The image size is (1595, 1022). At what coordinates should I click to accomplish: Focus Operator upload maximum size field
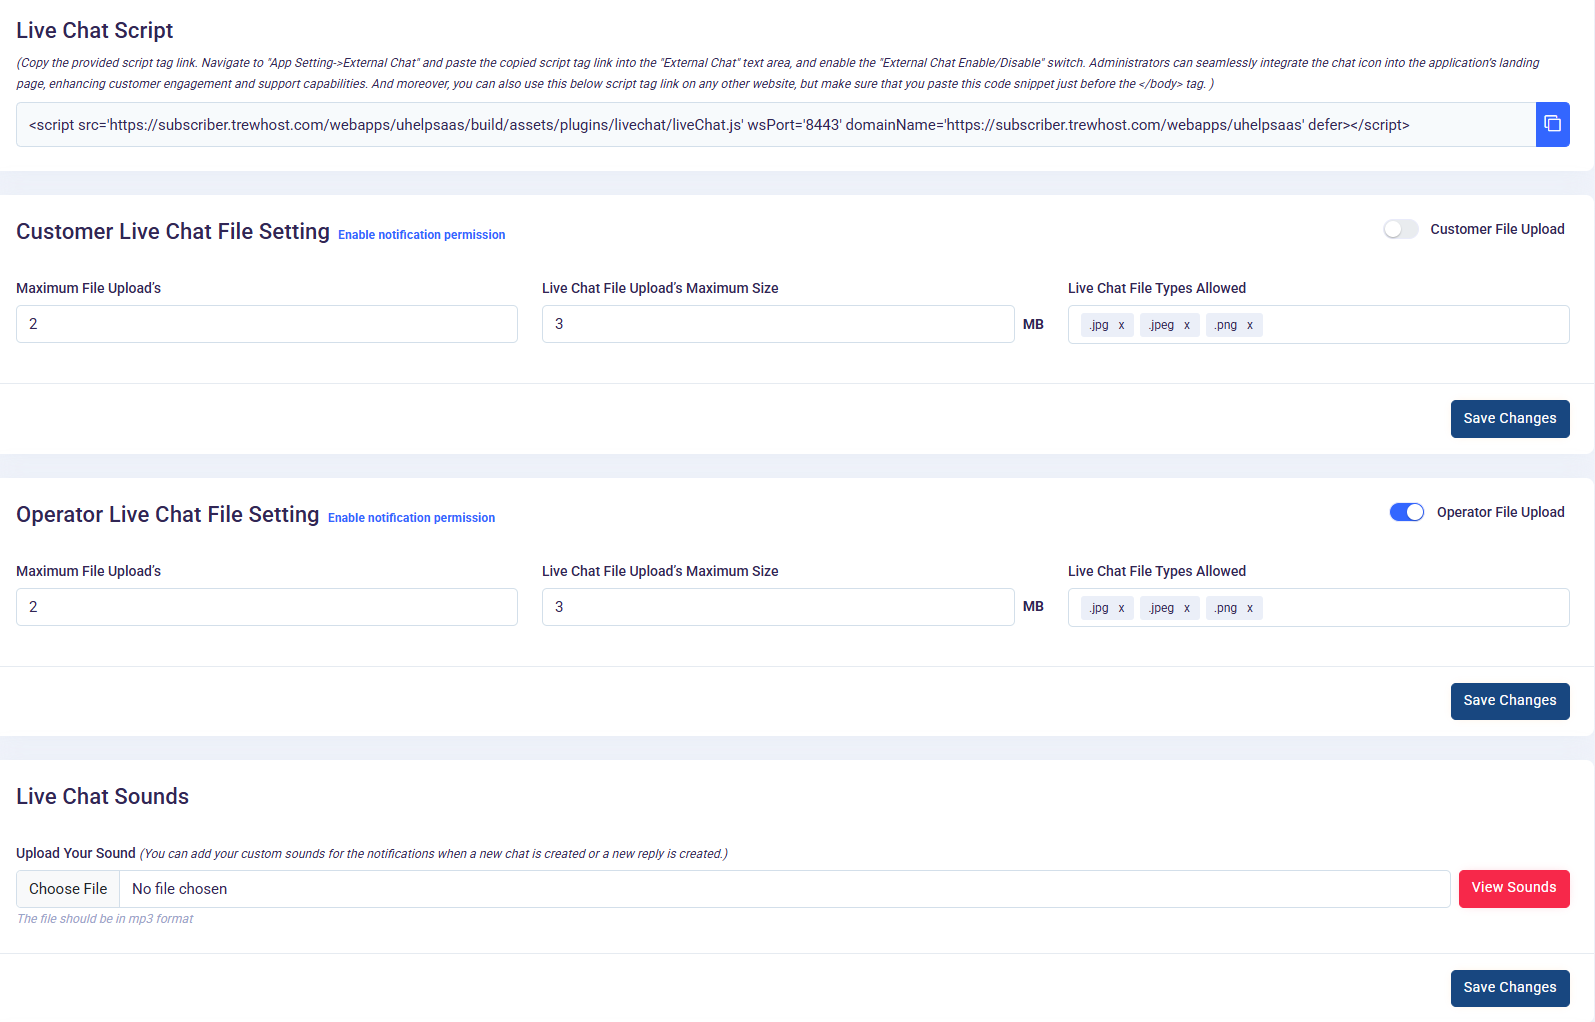click(x=777, y=607)
